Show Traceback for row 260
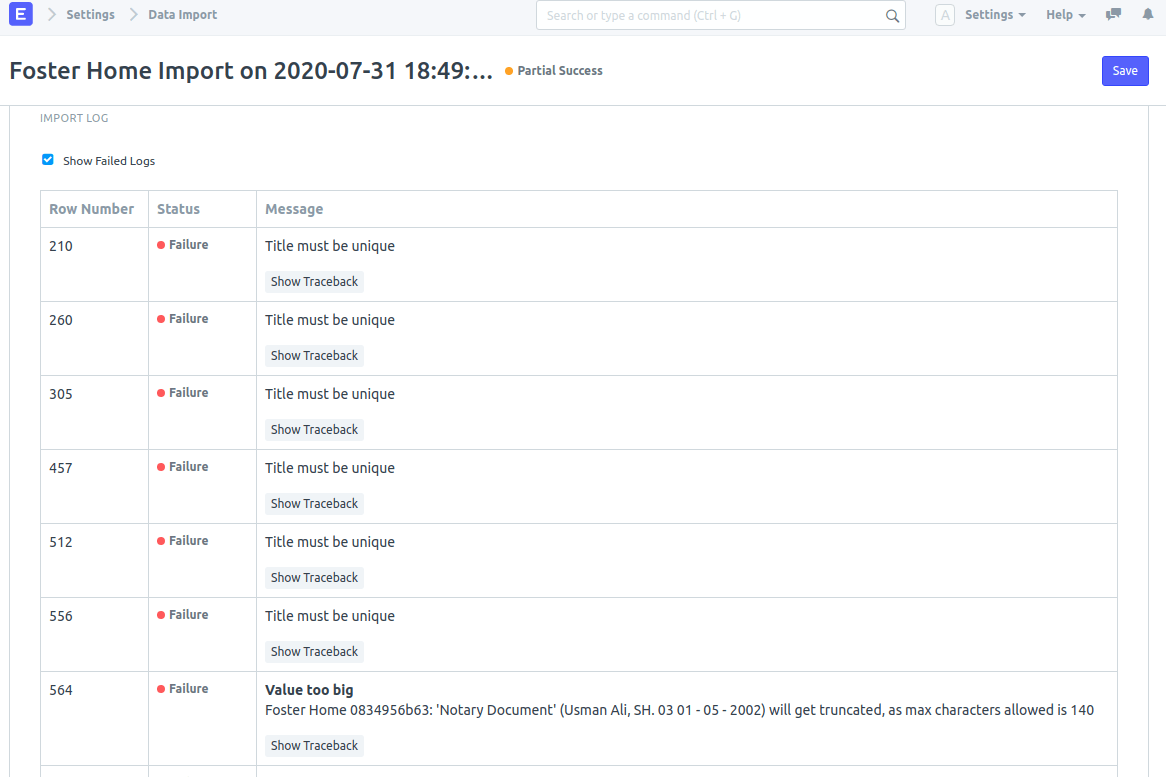This screenshot has width=1166, height=777. point(314,355)
